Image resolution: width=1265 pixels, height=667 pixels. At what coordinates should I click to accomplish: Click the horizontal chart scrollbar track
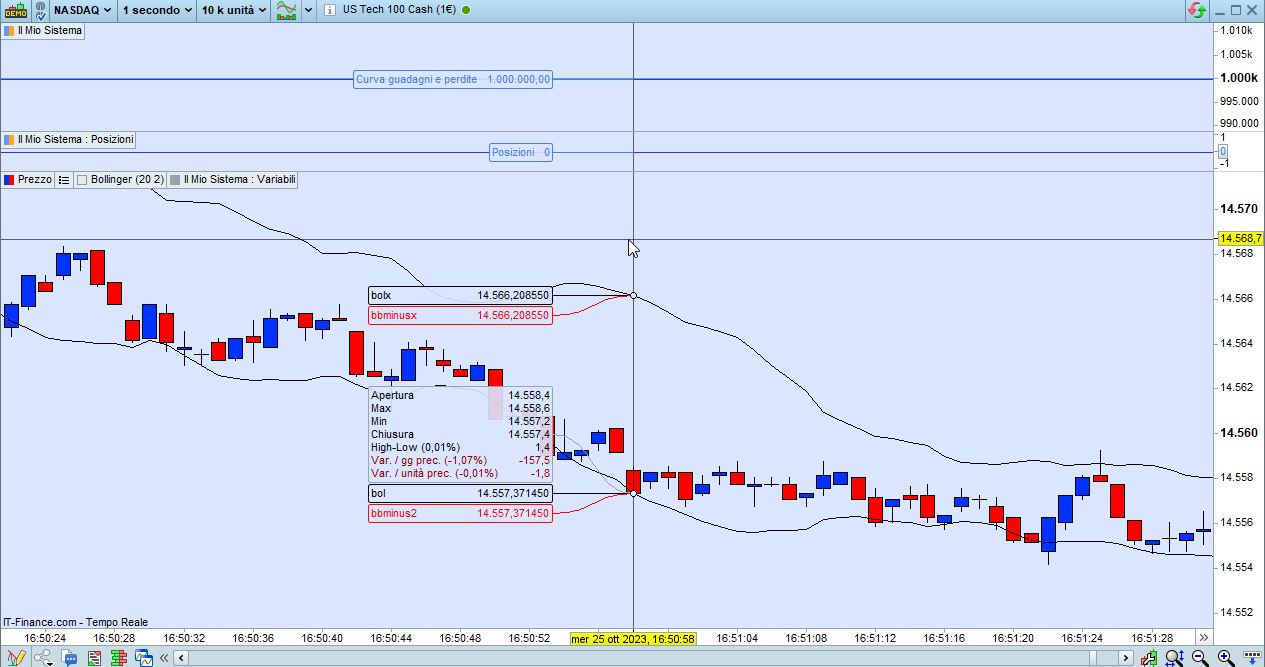[x=653, y=658]
